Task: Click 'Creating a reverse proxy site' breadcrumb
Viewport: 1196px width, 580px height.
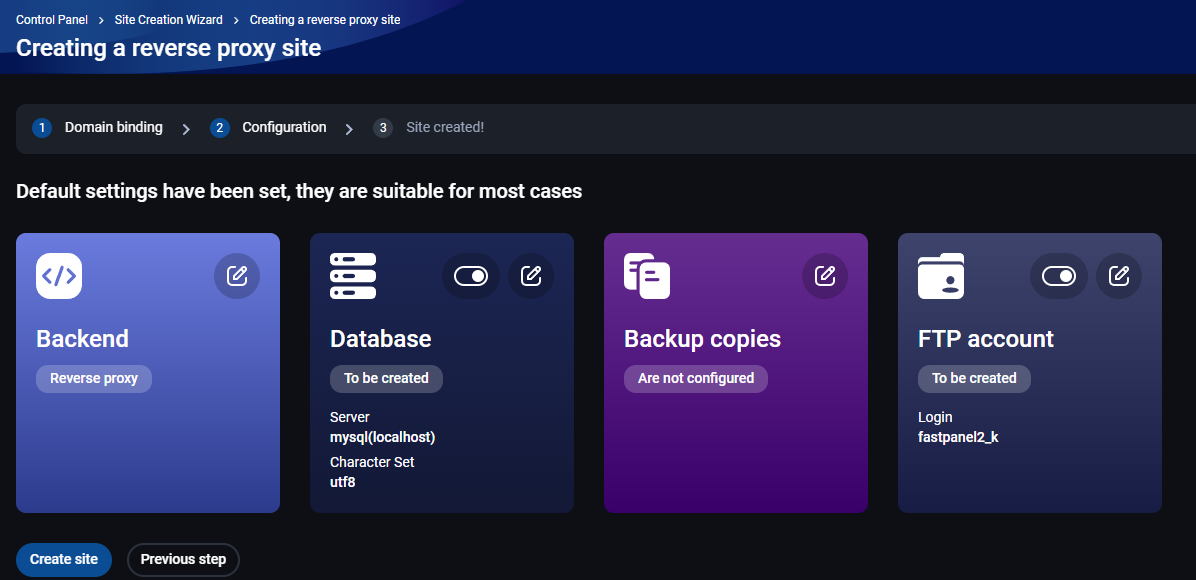Action: [325, 20]
